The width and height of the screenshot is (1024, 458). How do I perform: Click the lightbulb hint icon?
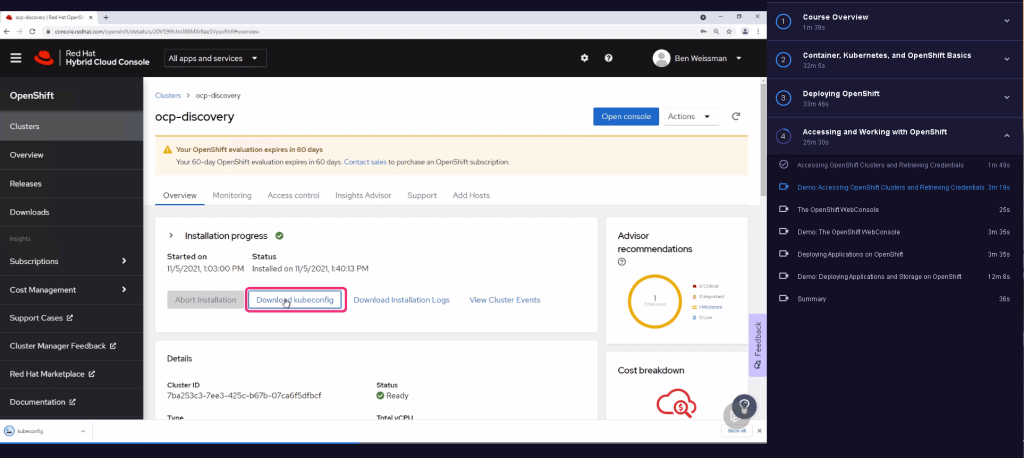pos(744,406)
